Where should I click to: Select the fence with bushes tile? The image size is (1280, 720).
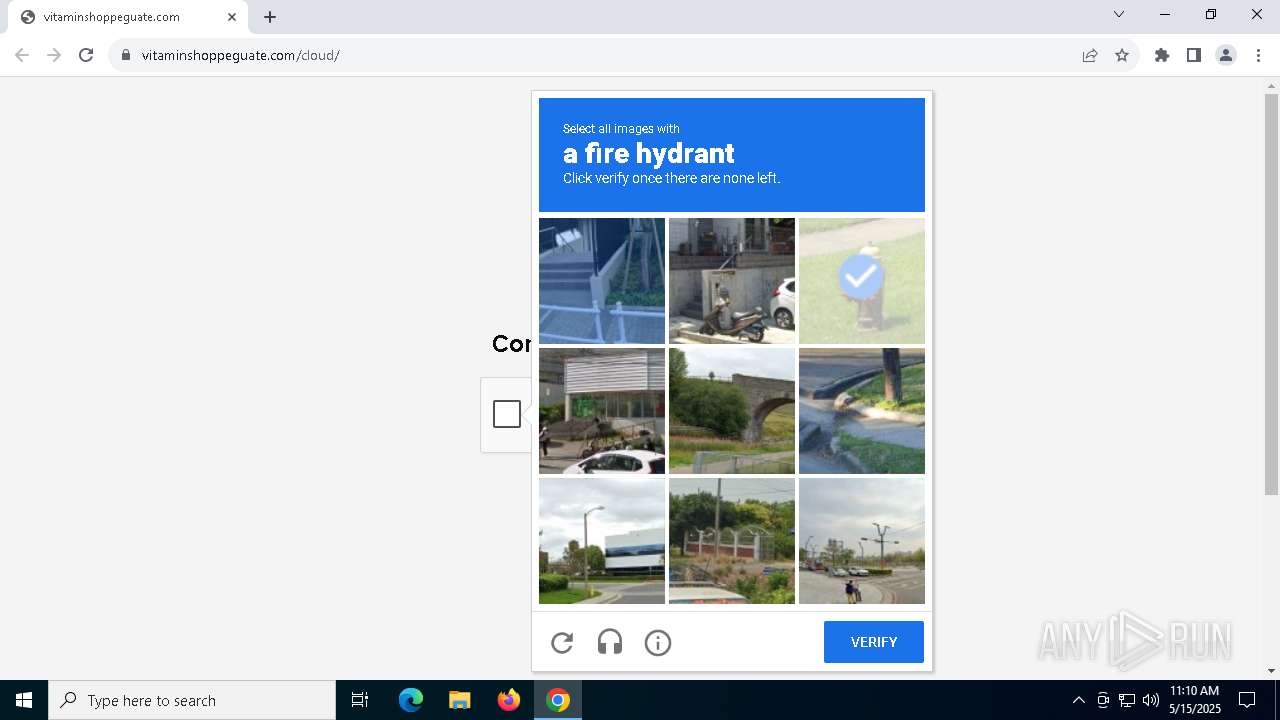732,541
